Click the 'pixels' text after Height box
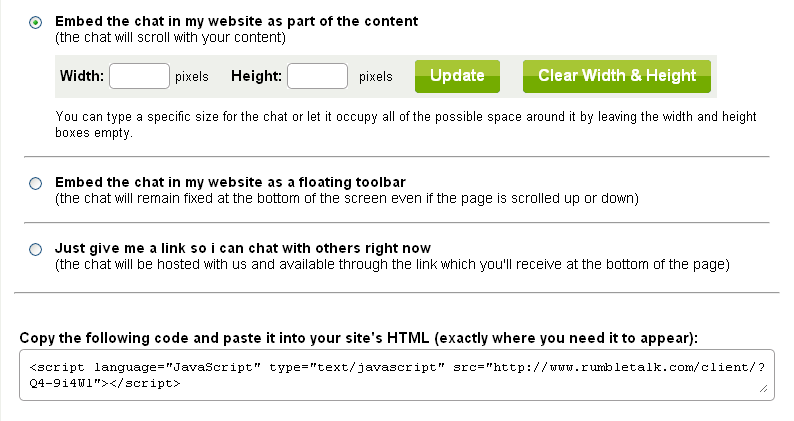794x421 pixels. pyautogui.click(x=376, y=76)
